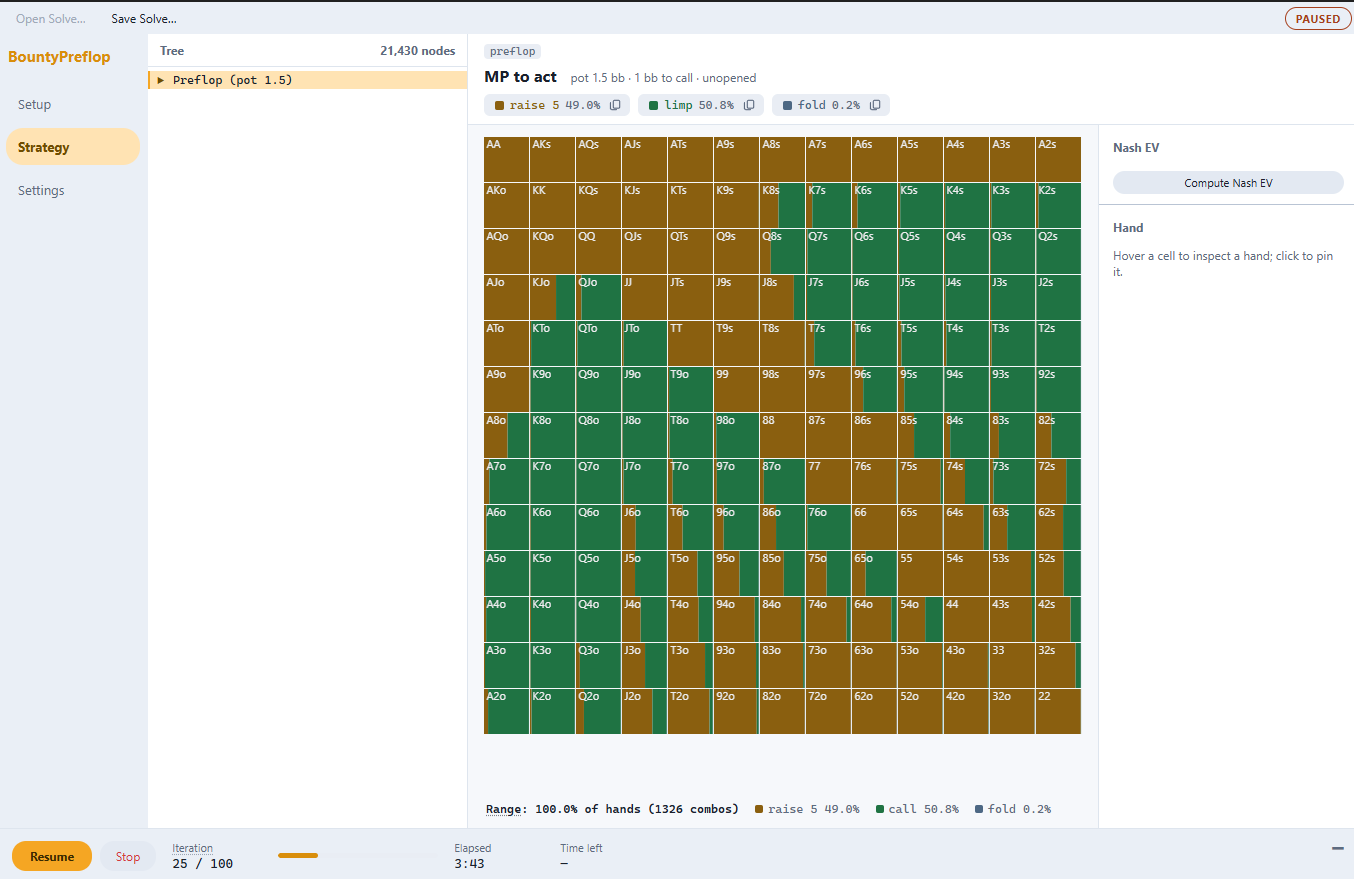Pin the A2s hand cell
The height and width of the screenshot is (879, 1354).
(x=1059, y=159)
